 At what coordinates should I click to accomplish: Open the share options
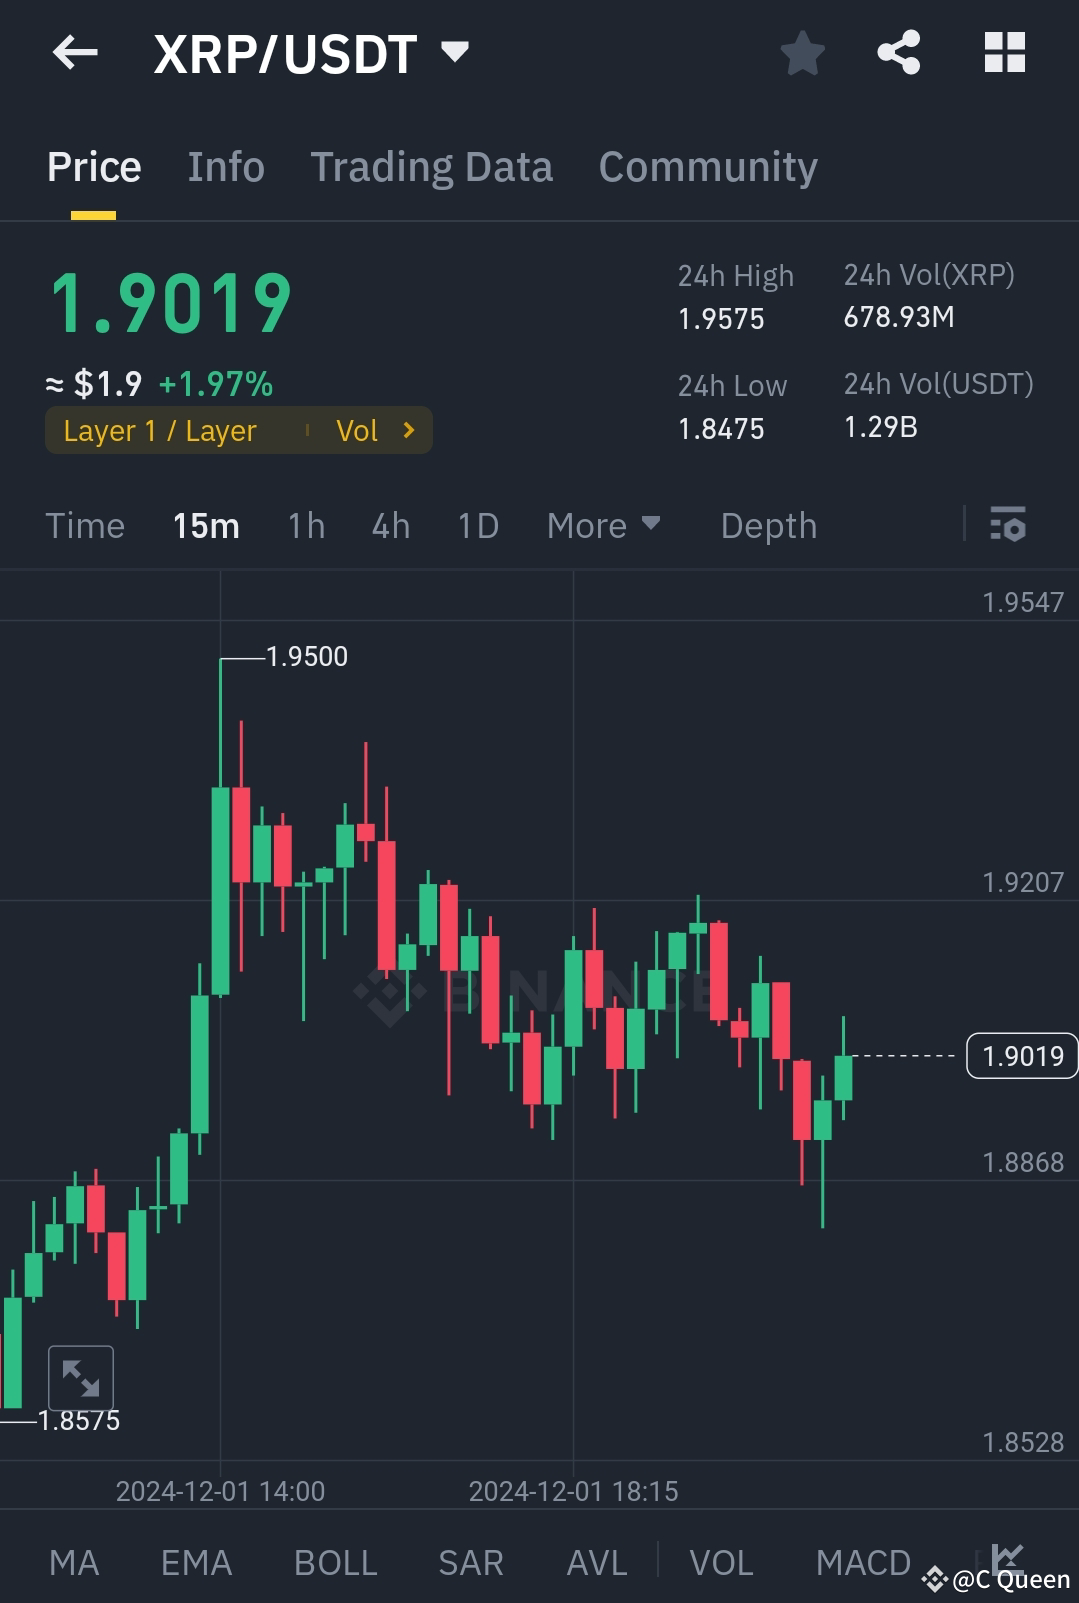pos(899,54)
